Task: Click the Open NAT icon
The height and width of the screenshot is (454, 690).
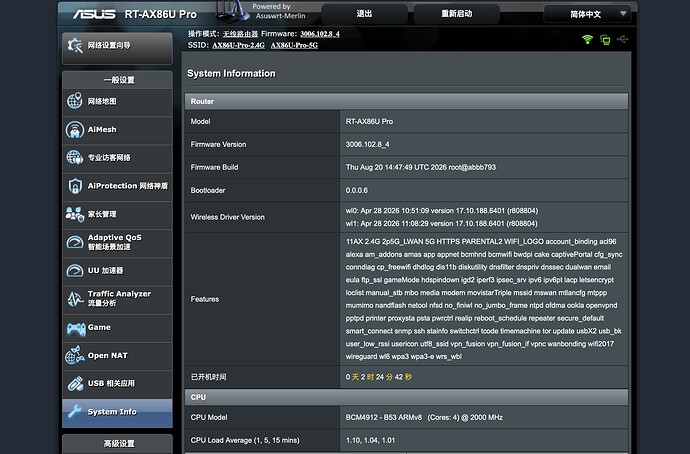Action: [x=74, y=355]
